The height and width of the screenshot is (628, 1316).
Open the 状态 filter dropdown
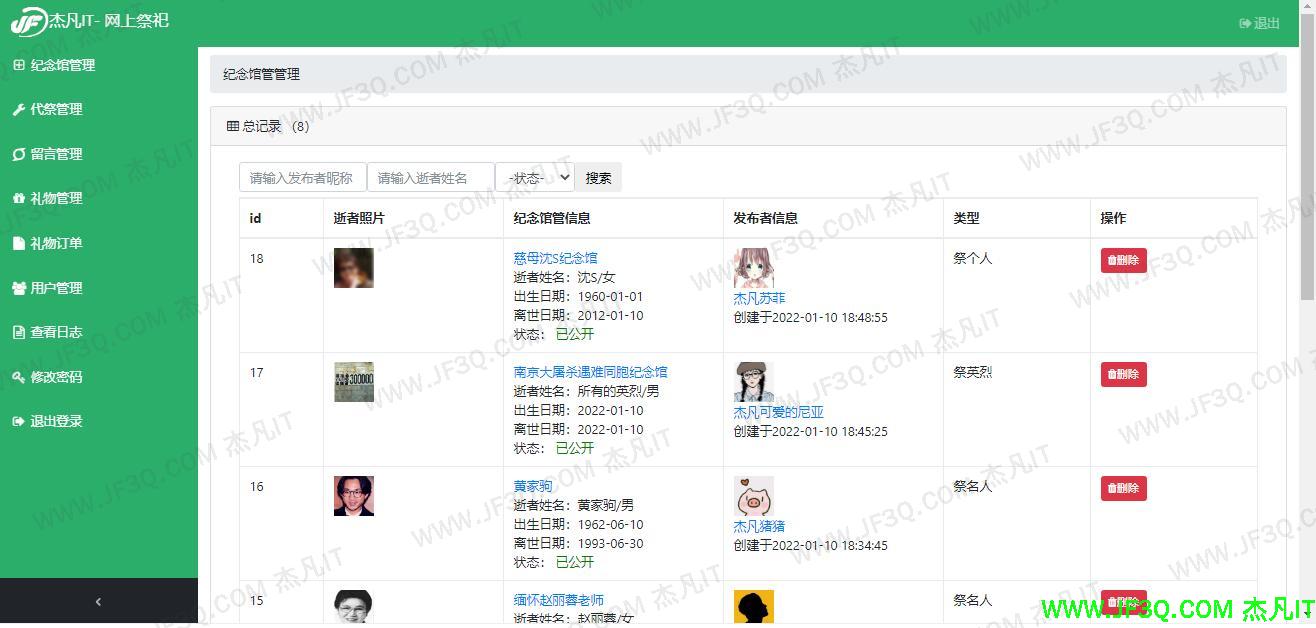(535, 178)
